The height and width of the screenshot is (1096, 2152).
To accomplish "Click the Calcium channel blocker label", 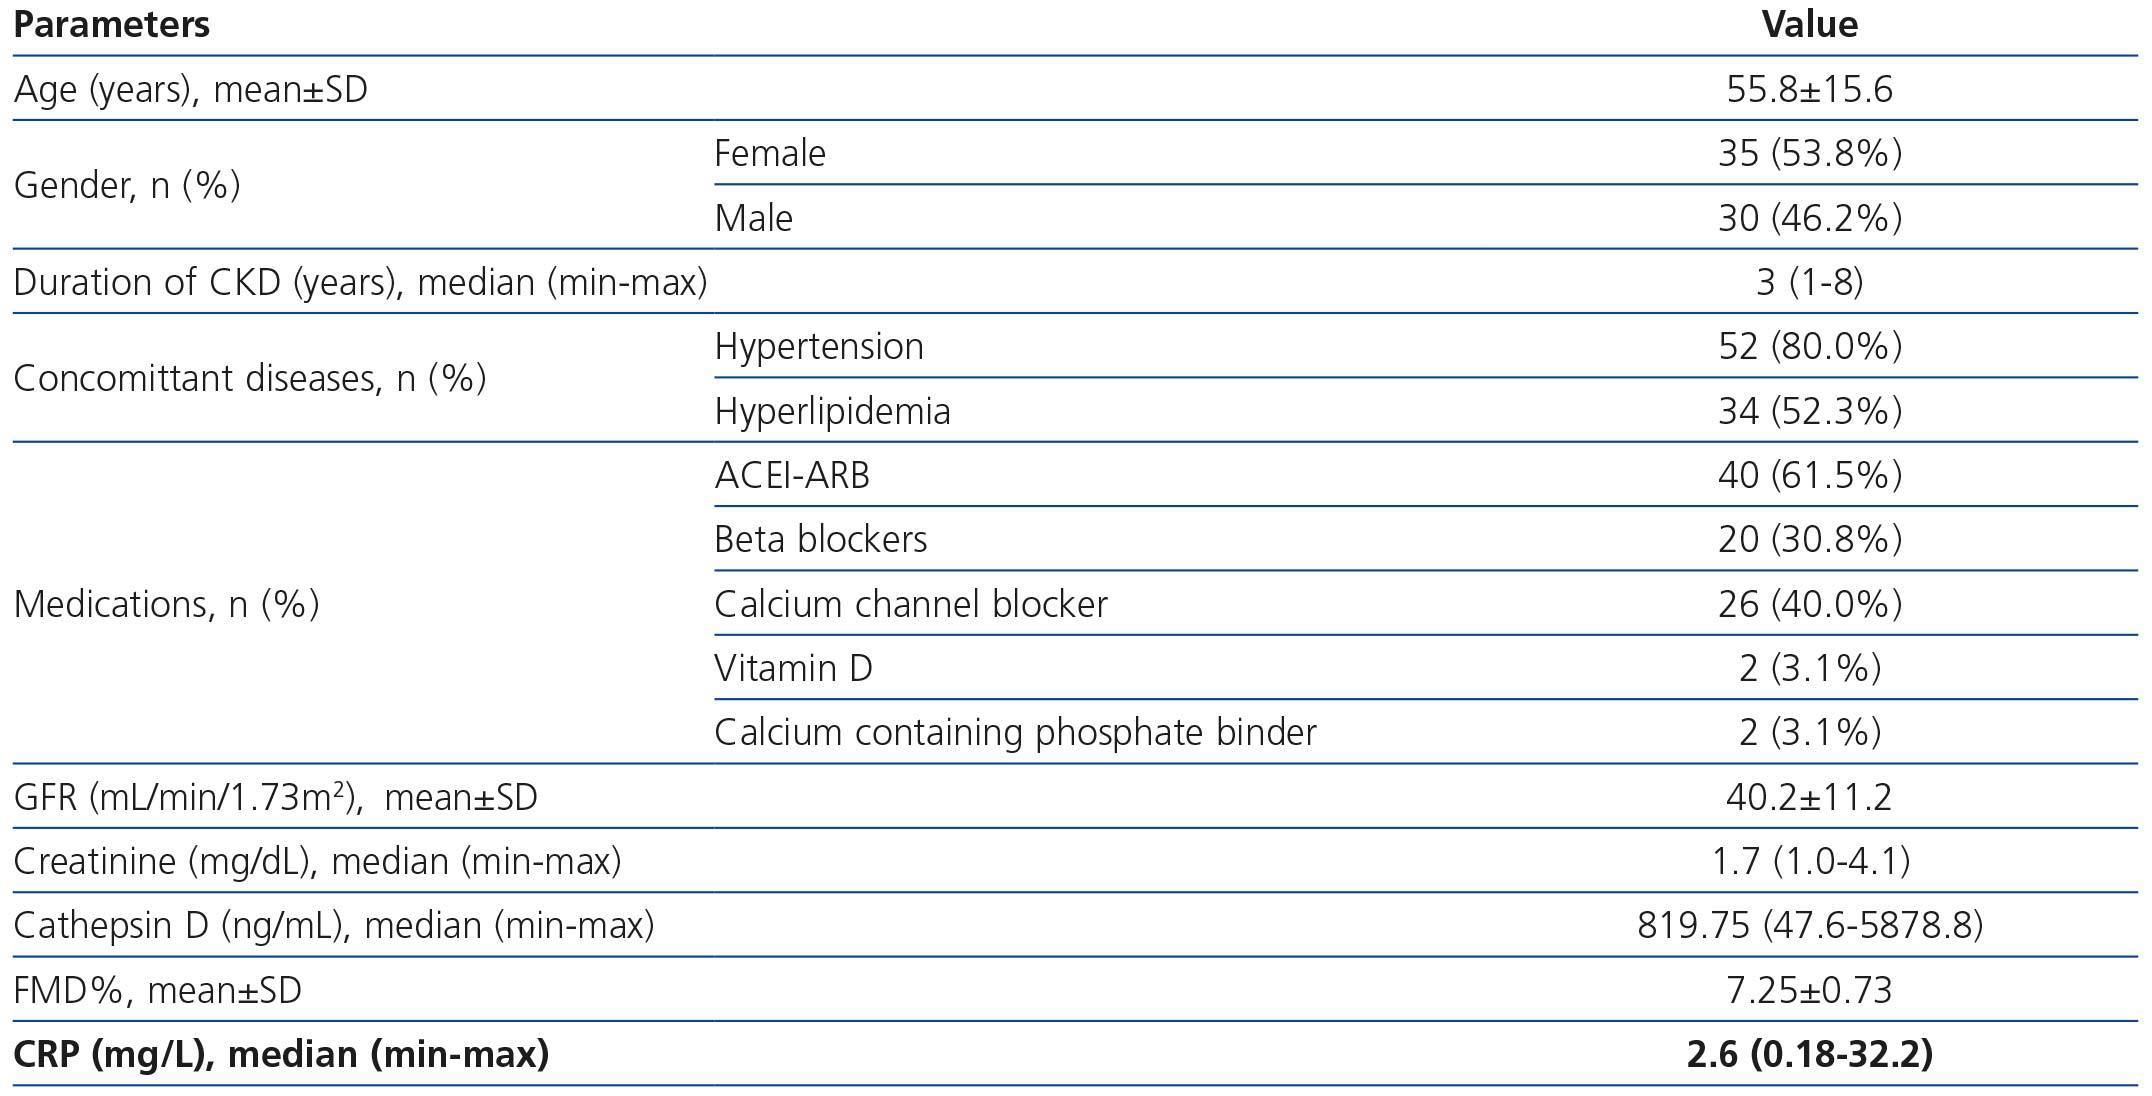I will pos(911,604).
